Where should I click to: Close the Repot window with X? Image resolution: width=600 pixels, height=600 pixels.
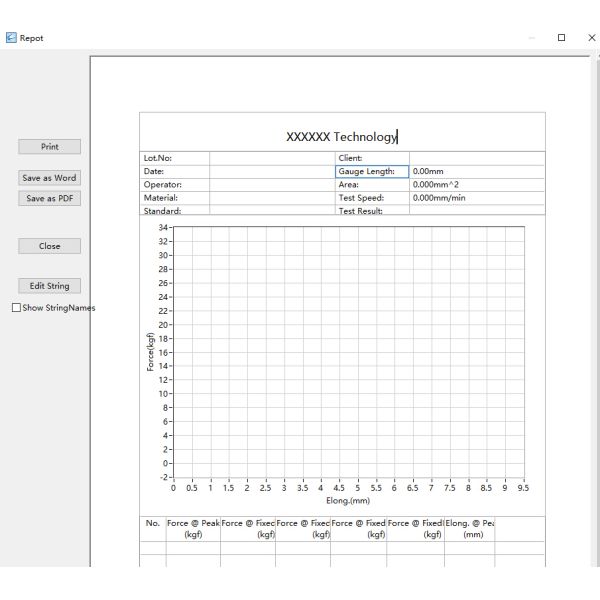point(590,38)
